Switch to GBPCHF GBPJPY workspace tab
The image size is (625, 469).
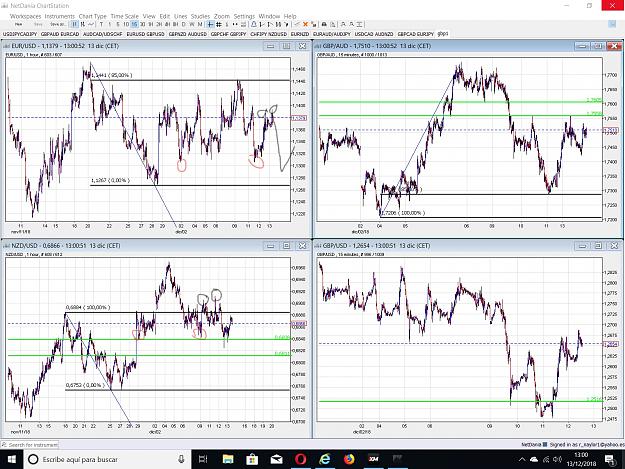pyautogui.click(x=228, y=34)
